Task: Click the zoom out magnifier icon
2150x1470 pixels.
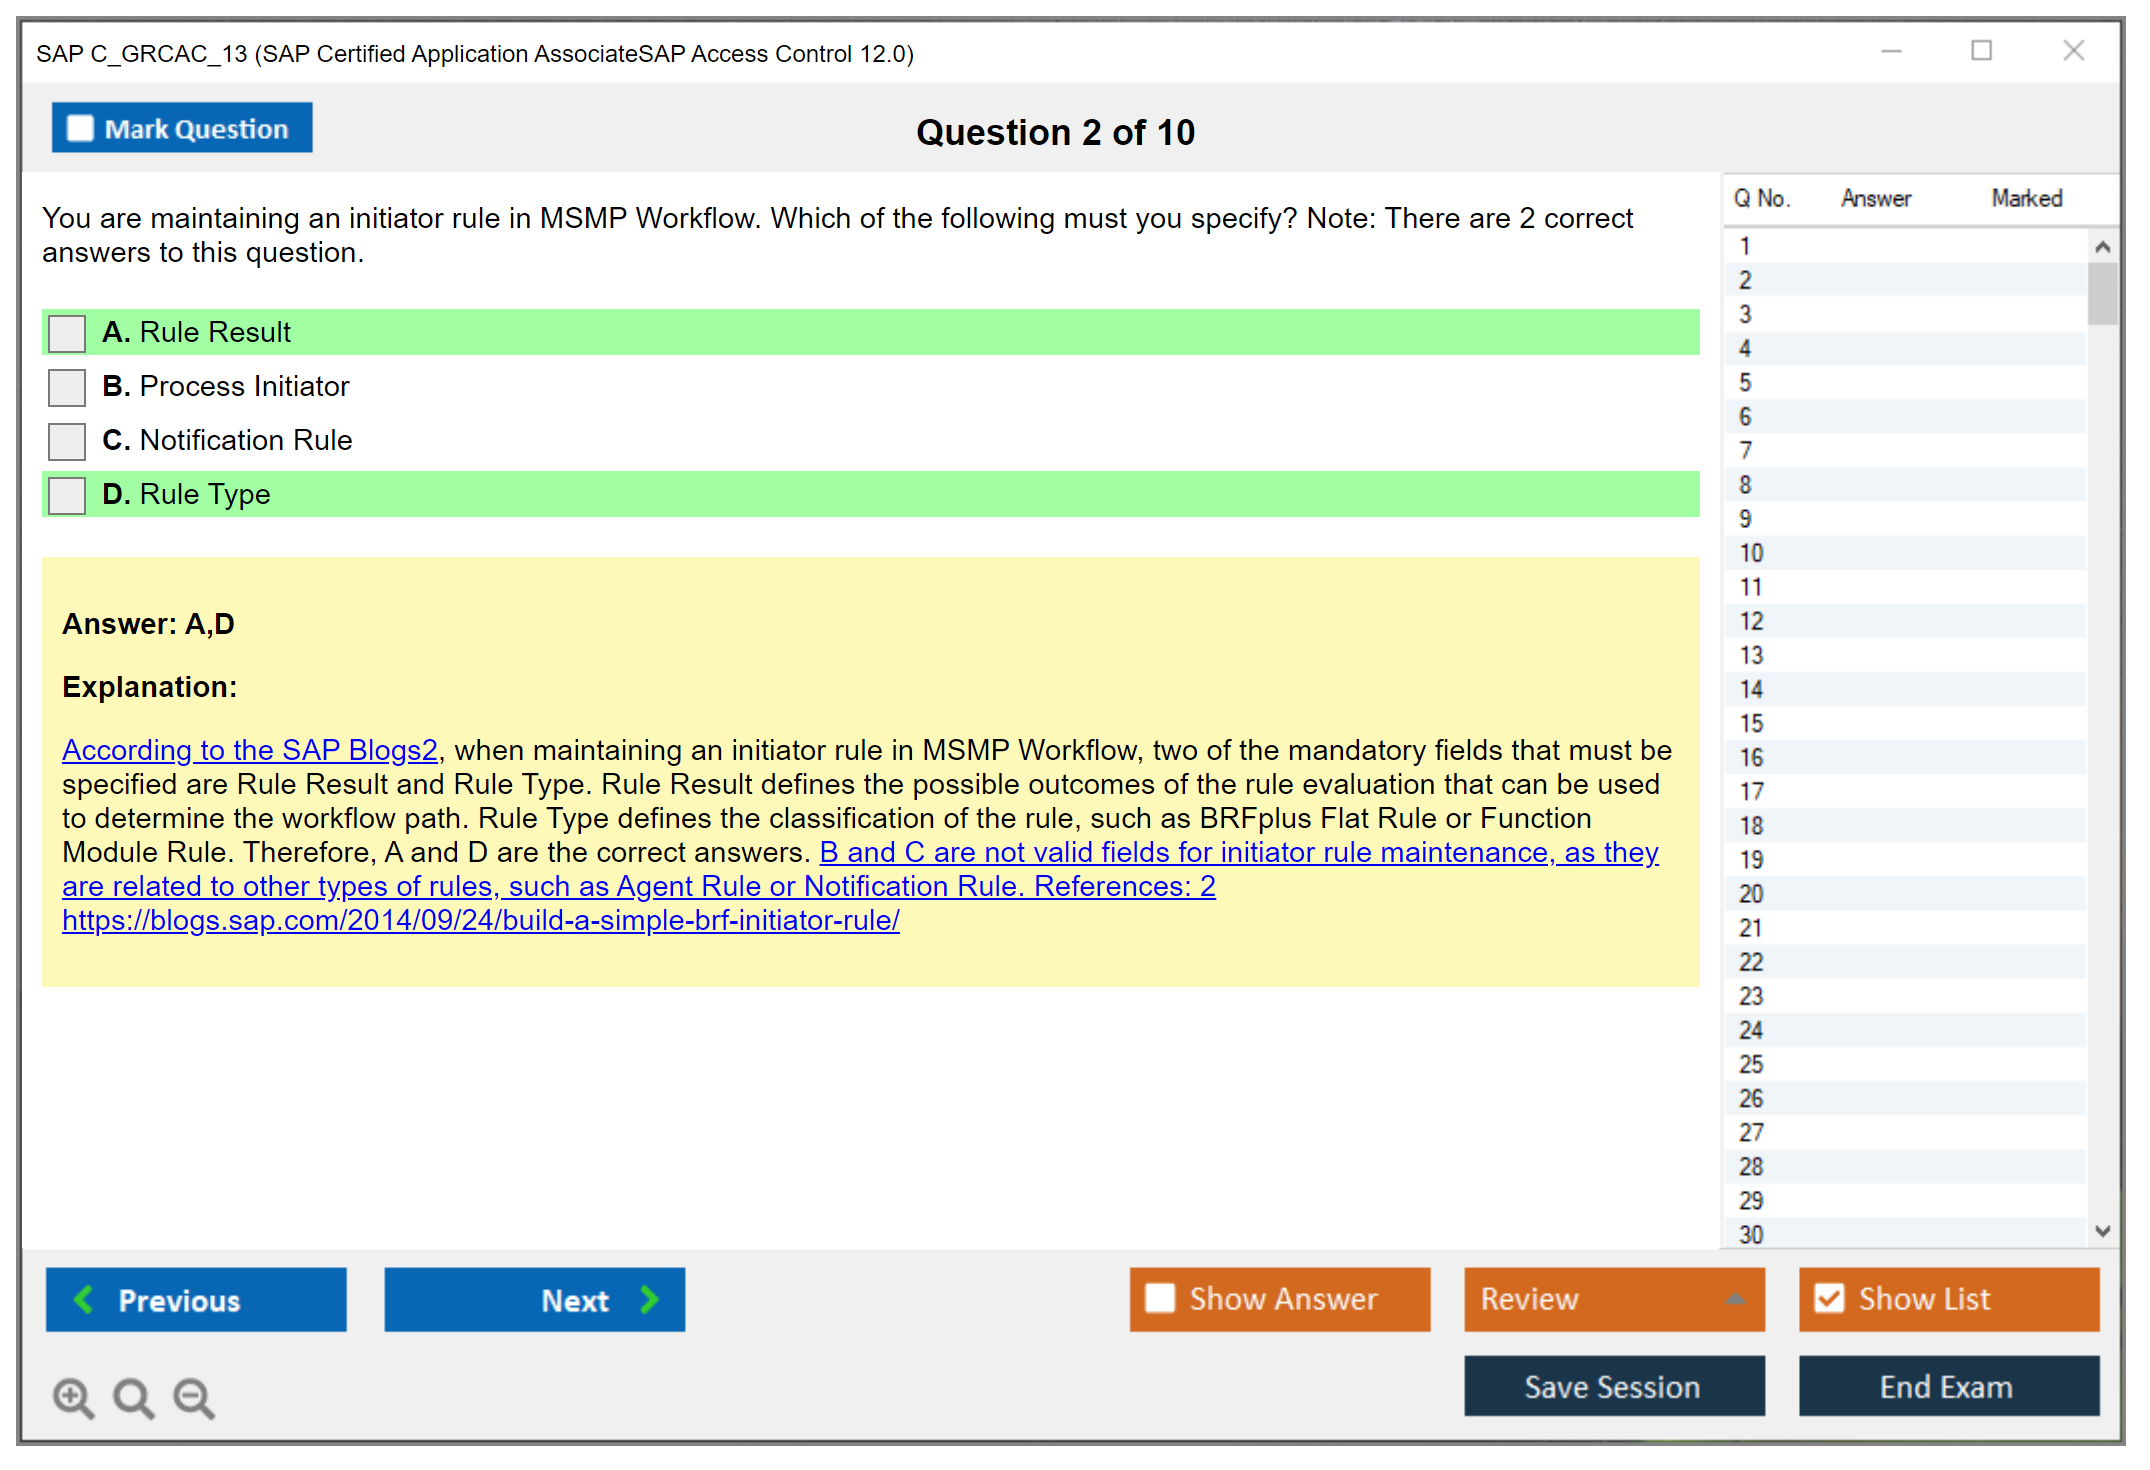Action: point(194,1397)
